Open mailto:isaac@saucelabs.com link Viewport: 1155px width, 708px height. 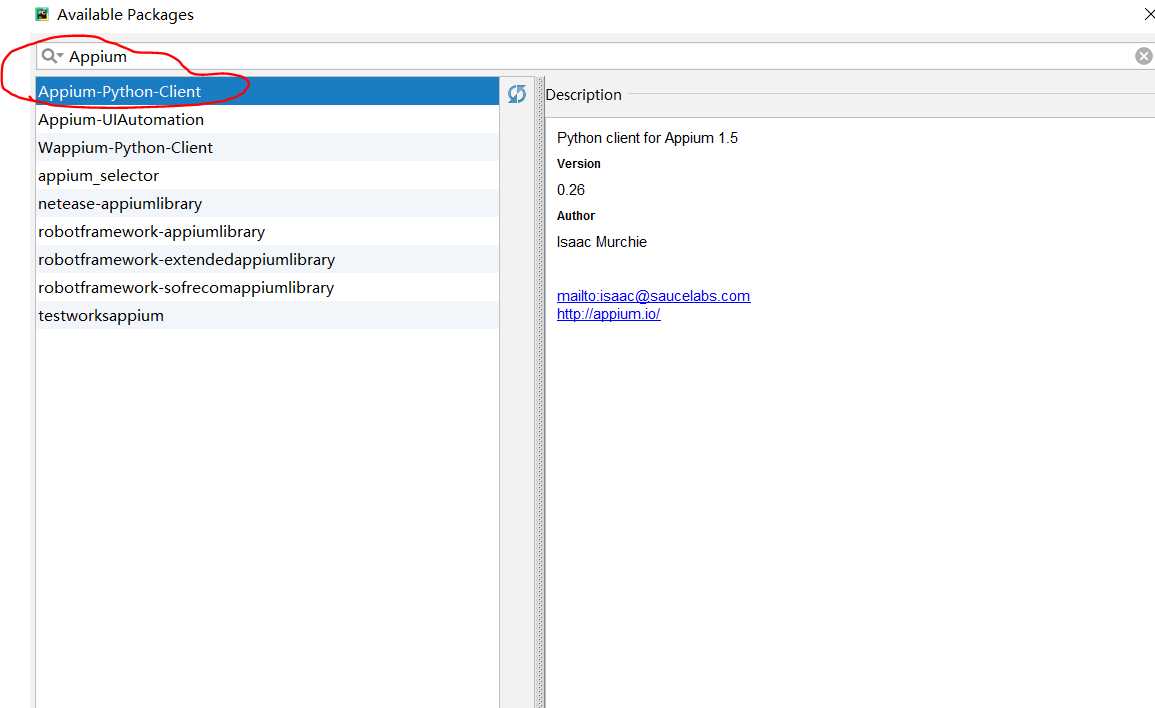pyautogui.click(x=653, y=296)
